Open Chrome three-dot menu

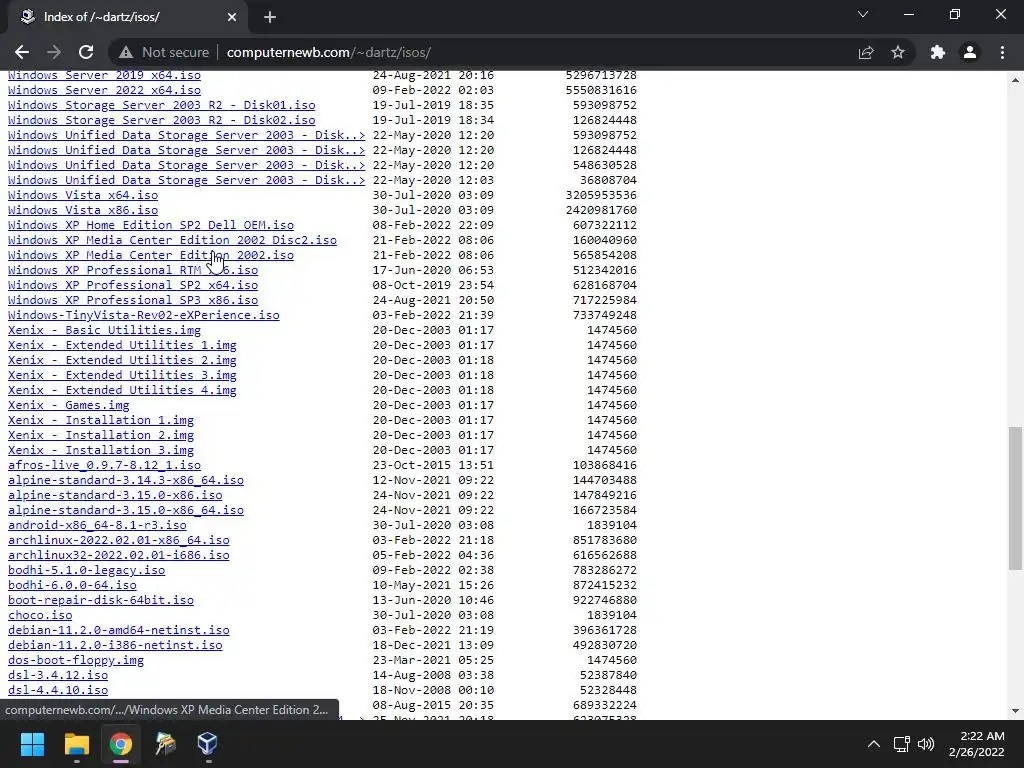pos(1002,52)
